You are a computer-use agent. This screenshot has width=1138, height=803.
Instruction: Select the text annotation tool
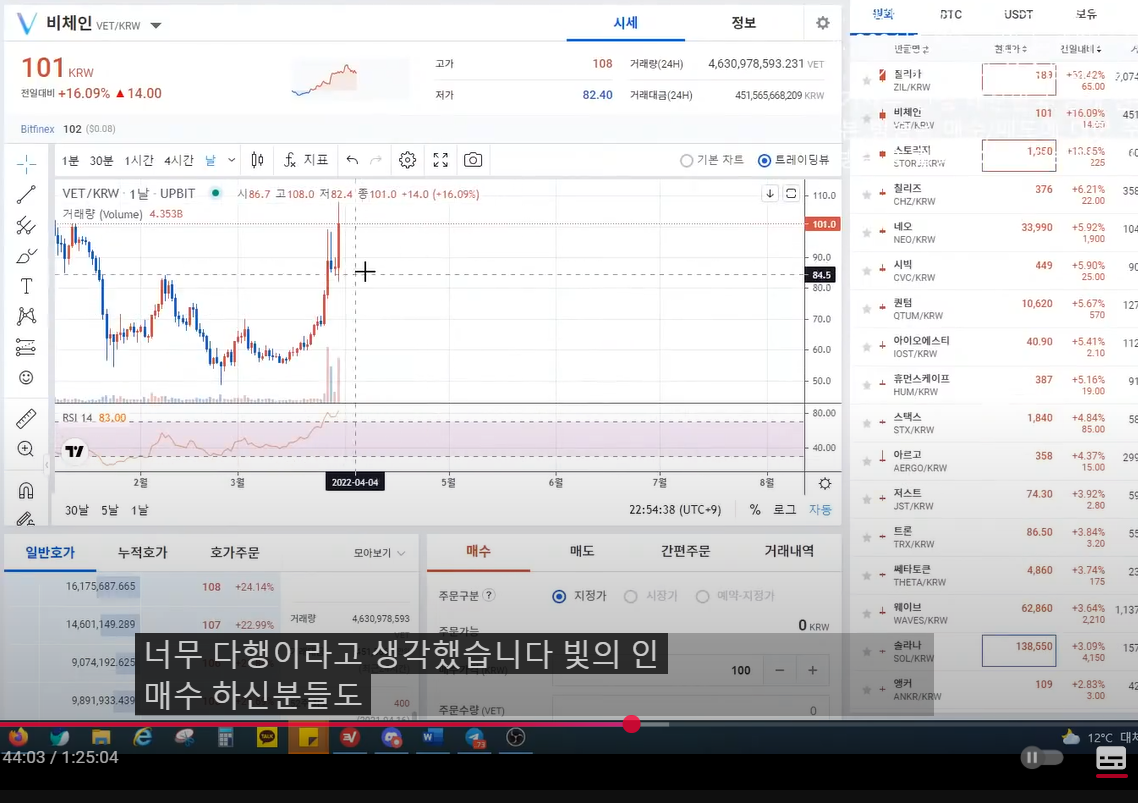pos(26,286)
